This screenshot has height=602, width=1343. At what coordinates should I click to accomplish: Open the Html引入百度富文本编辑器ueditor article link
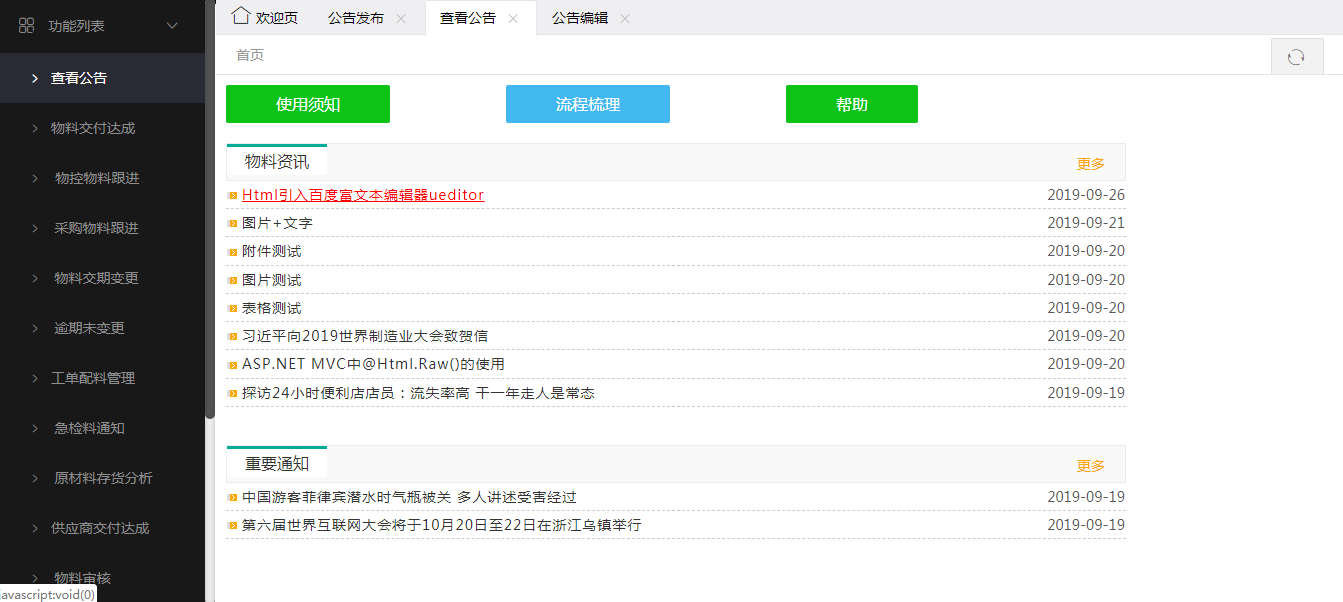coord(363,195)
